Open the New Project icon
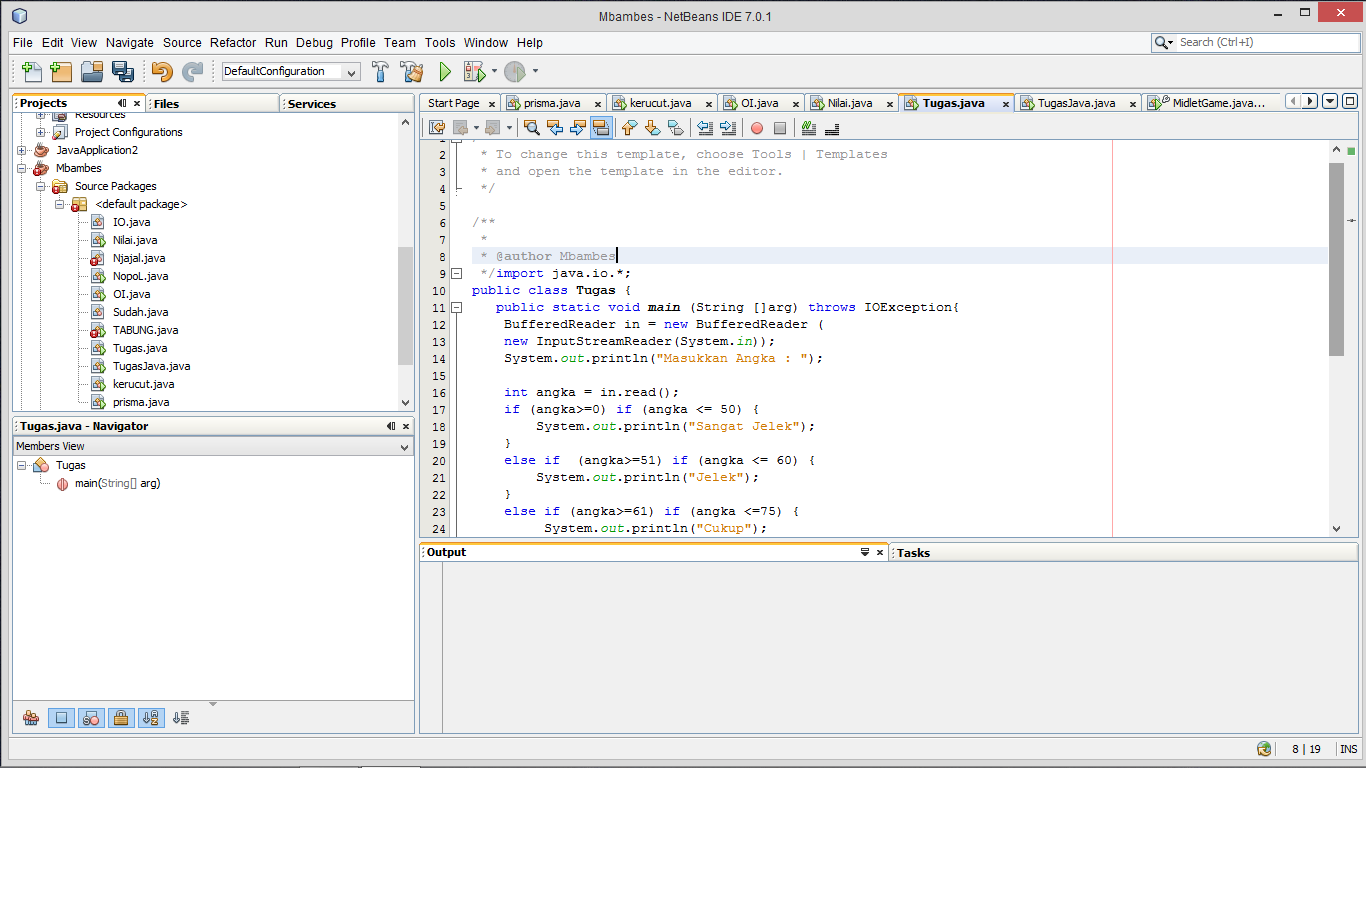The width and height of the screenshot is (1366, 900). click(x=61, y=71)
